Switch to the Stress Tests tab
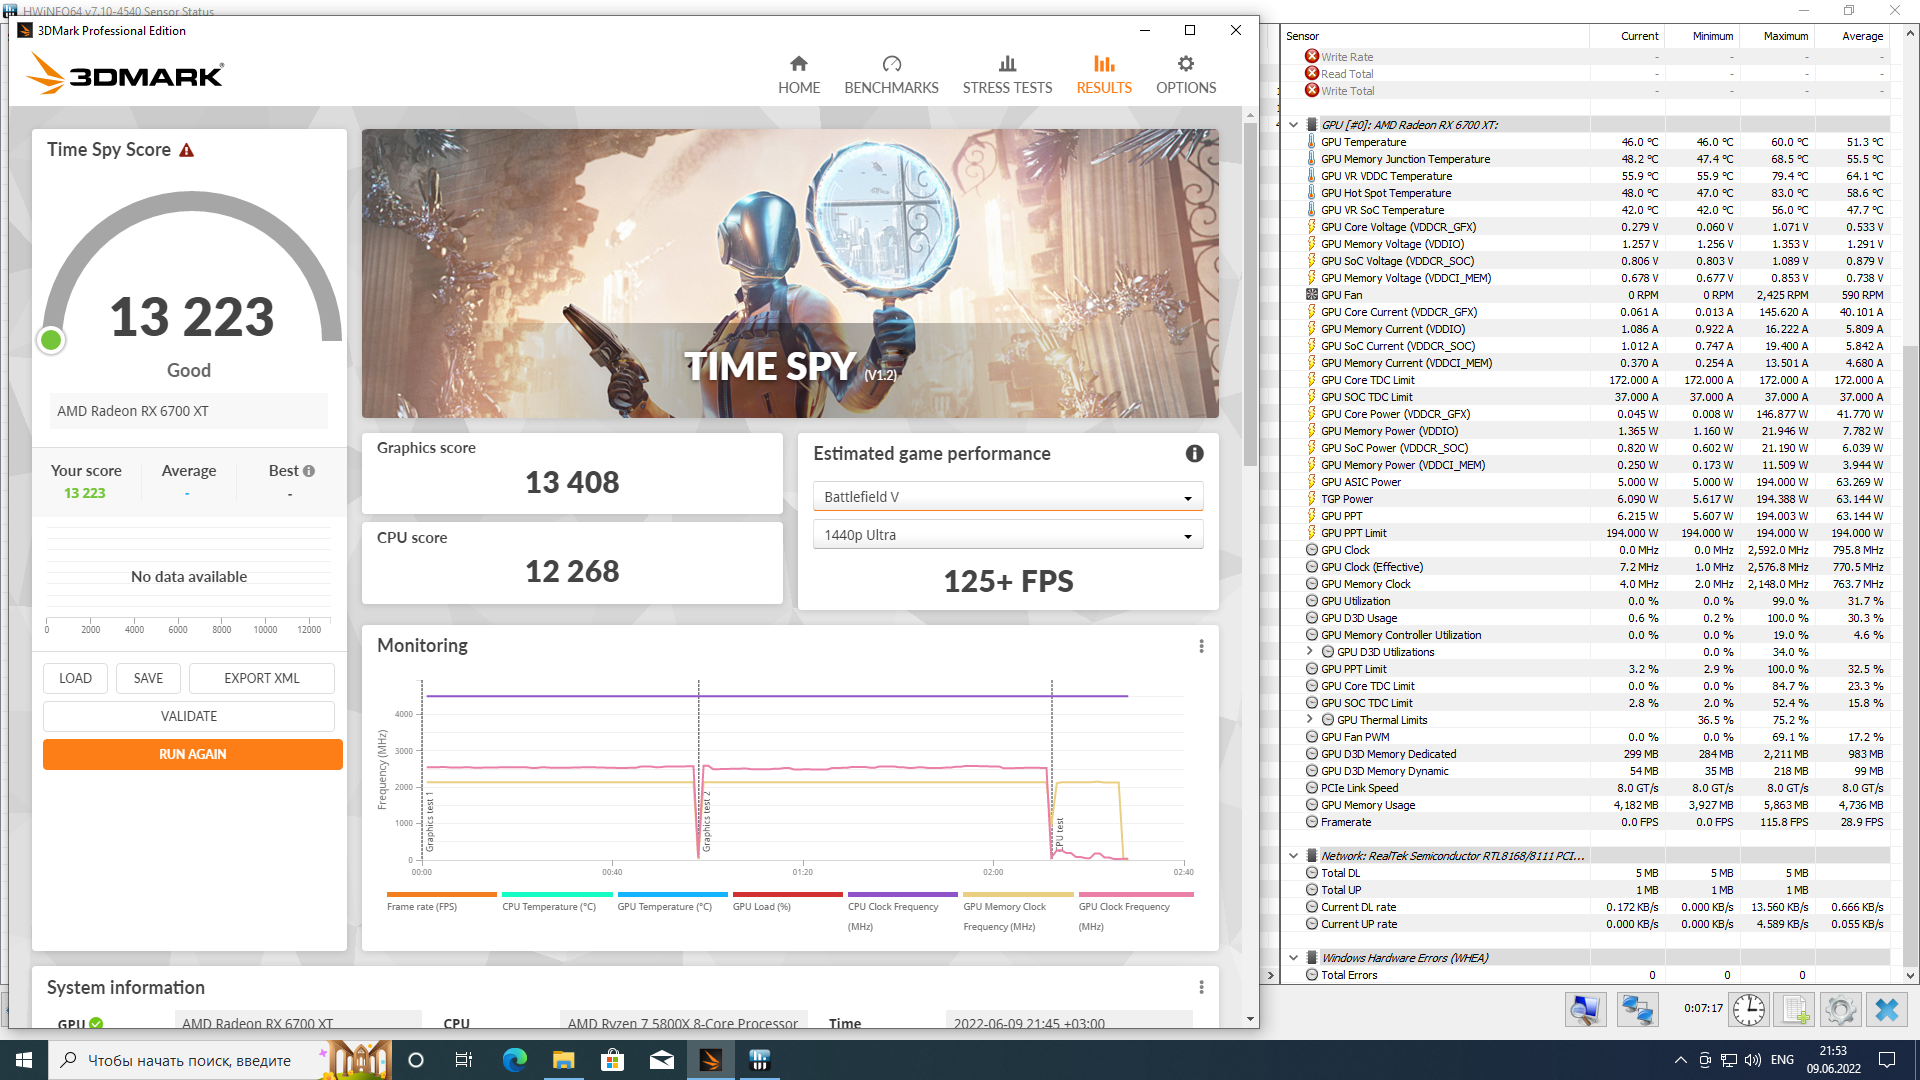Viewport: 1920px width, 1080px height. pos(1007,75)
